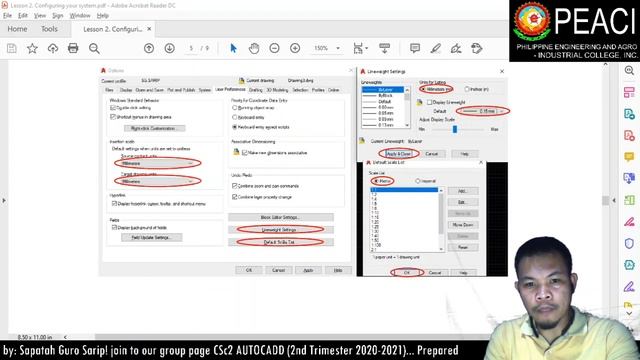Click the 8.50 x 11.00 in page size label
Image resolution: width=640 pixels, height=360 pixels.
[35, 337]
